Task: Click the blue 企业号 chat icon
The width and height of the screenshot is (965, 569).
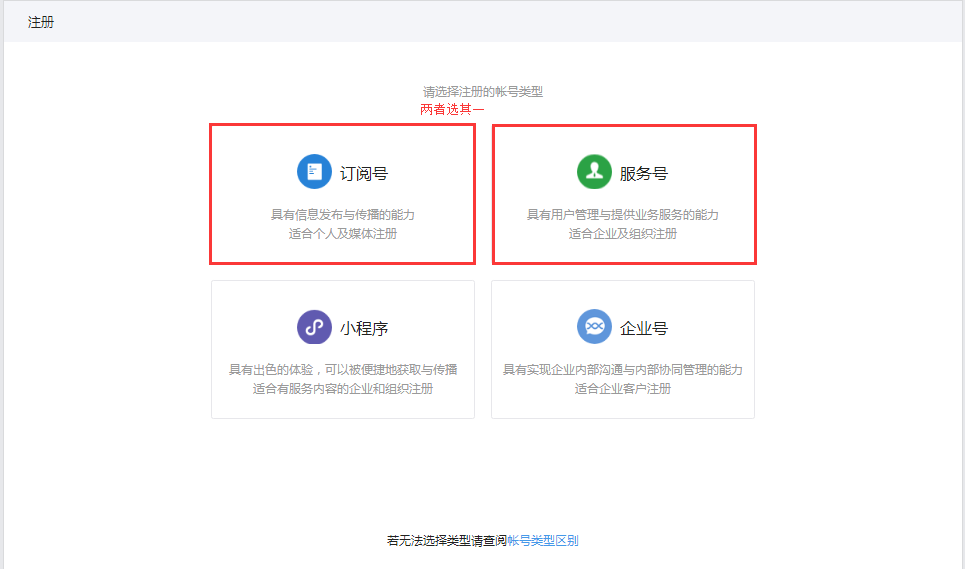Action: tap(594, 327)
